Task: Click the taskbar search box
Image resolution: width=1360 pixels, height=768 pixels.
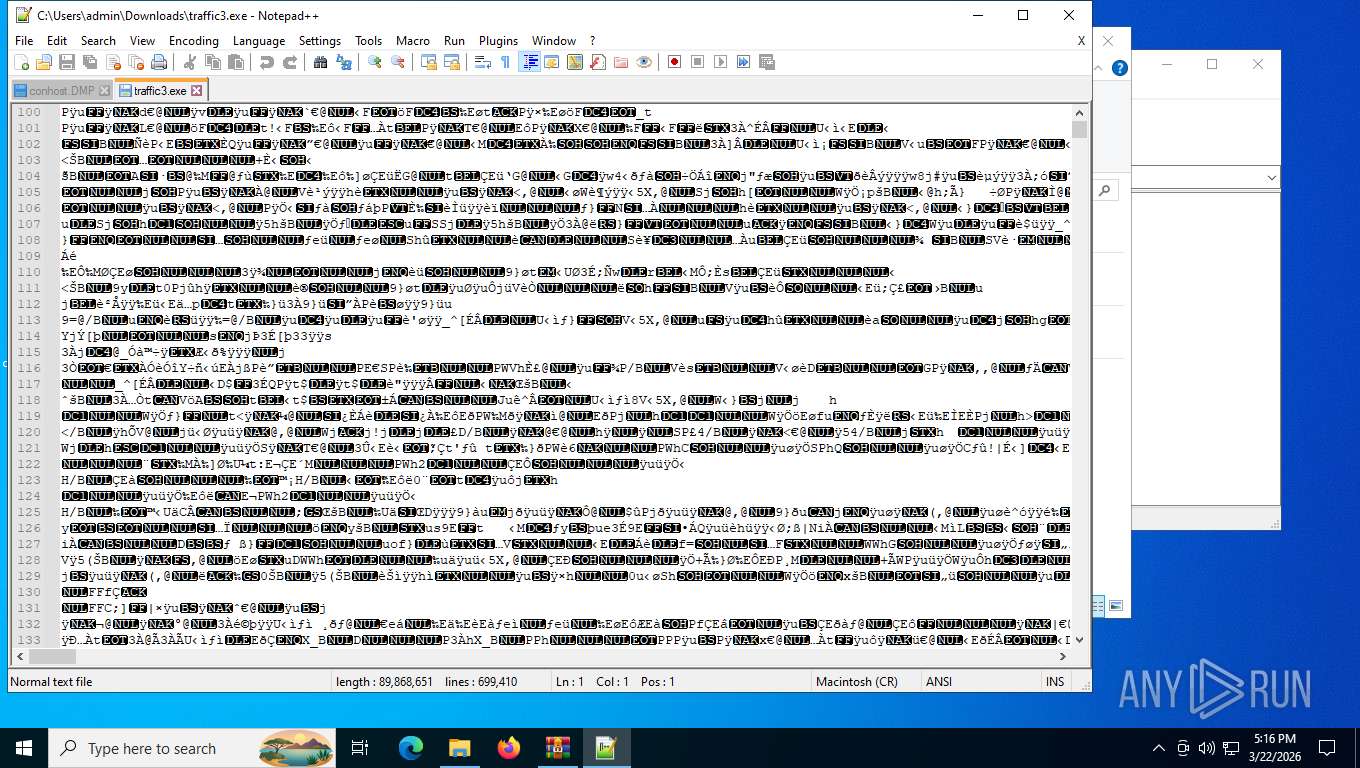Action: click(x=191, y=748)
